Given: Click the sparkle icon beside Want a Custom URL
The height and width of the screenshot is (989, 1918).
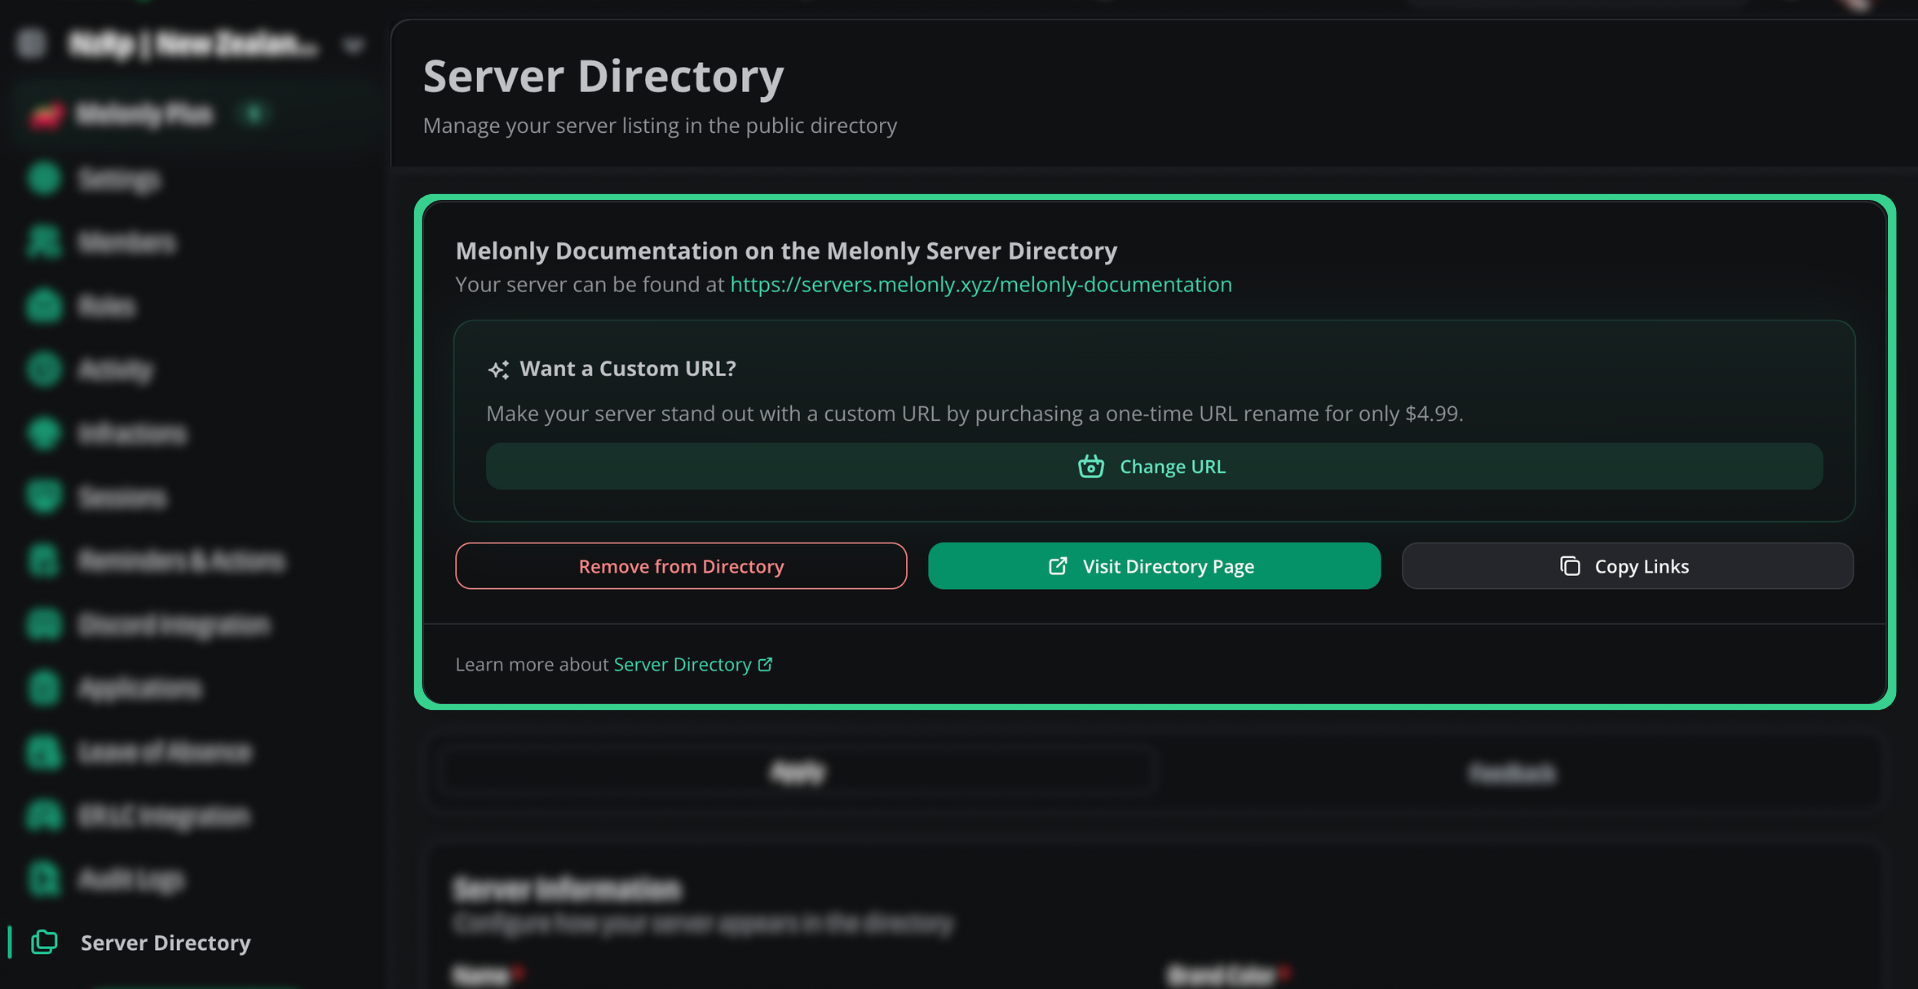Looking at the screenshot, I should click(498, 370).
